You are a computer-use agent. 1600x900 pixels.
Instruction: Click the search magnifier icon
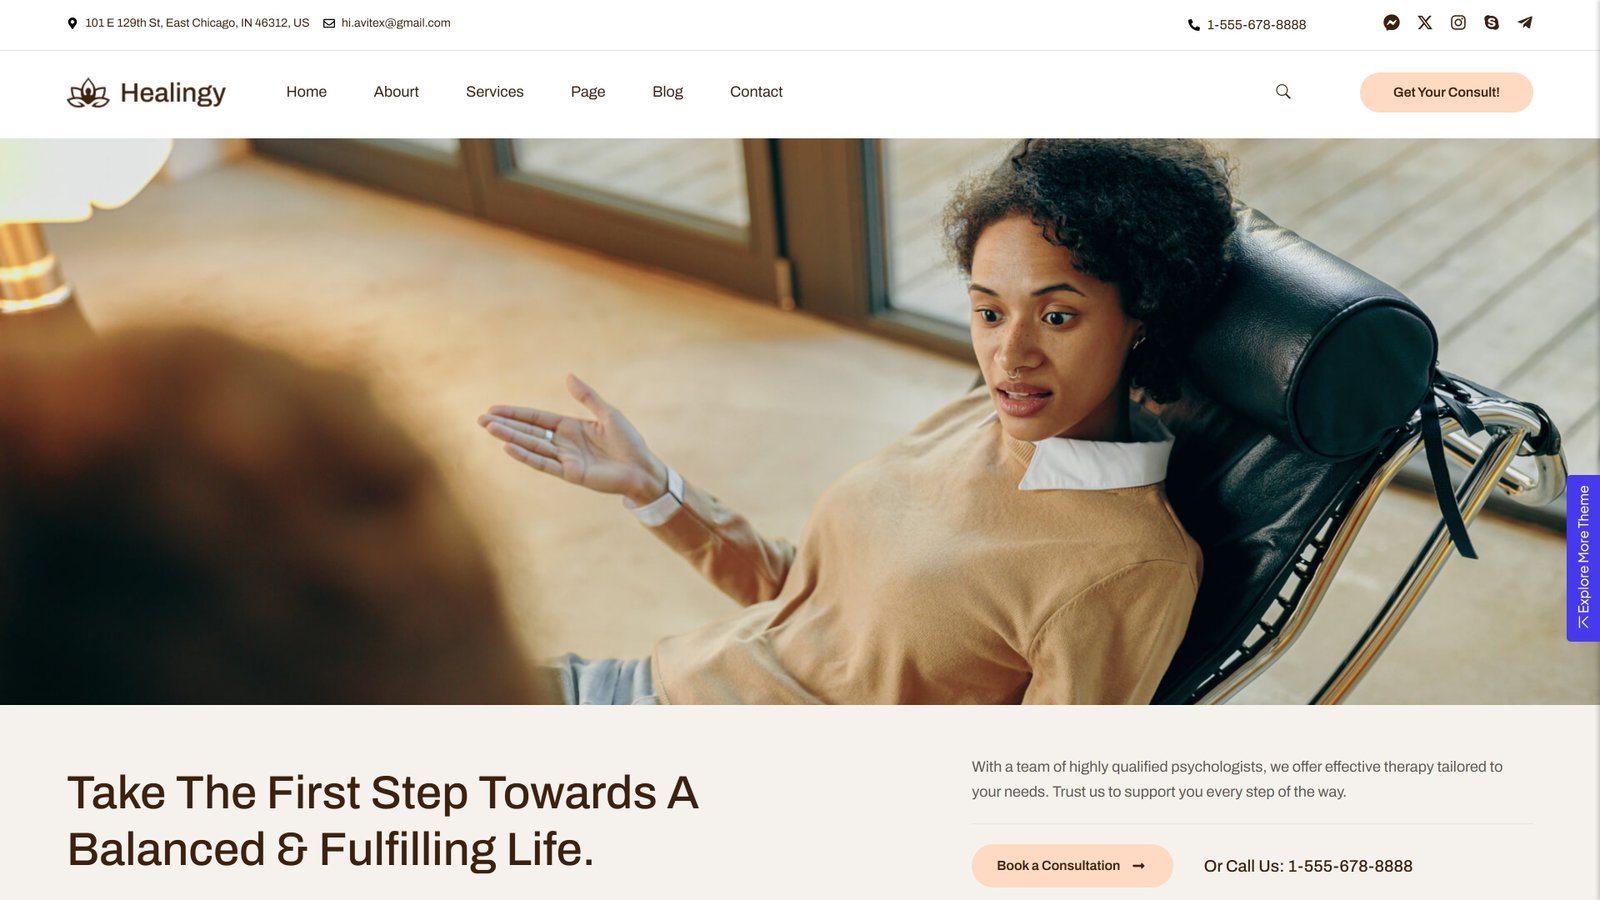pos(1283,91)
